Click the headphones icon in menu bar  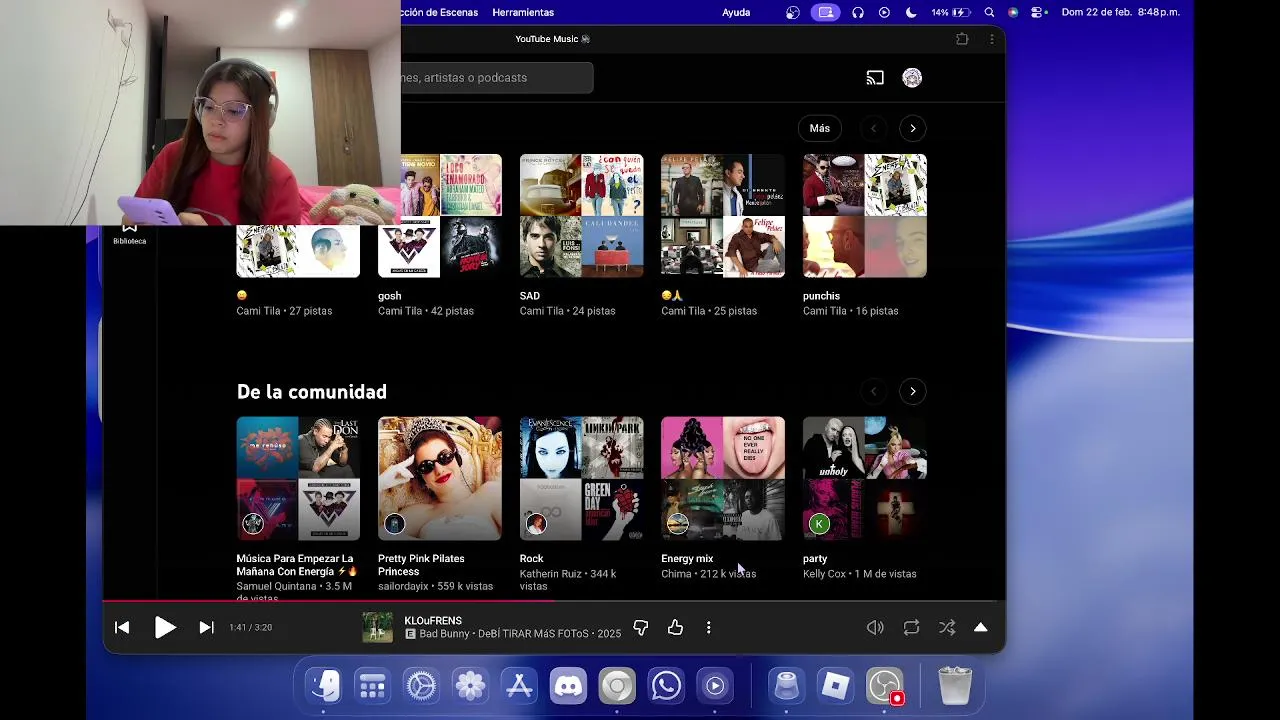click(858, 12)
